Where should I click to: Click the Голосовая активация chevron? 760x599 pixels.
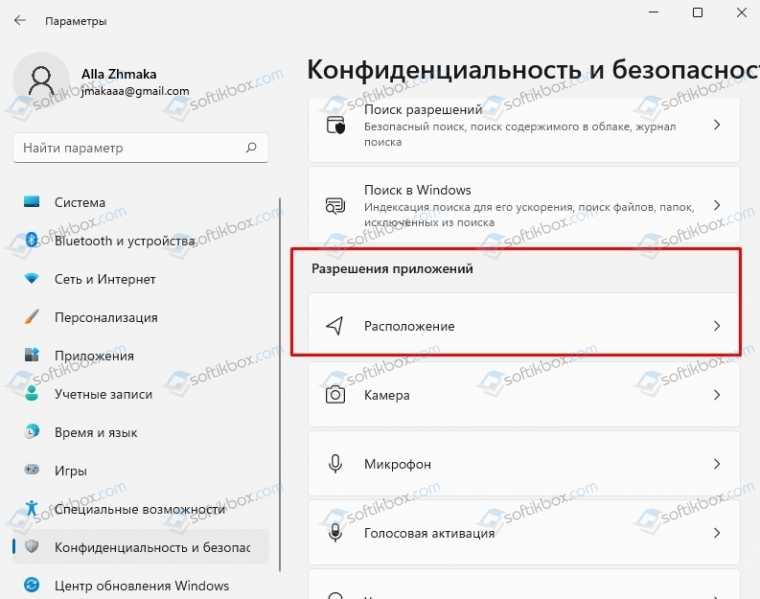coord(717,533)
